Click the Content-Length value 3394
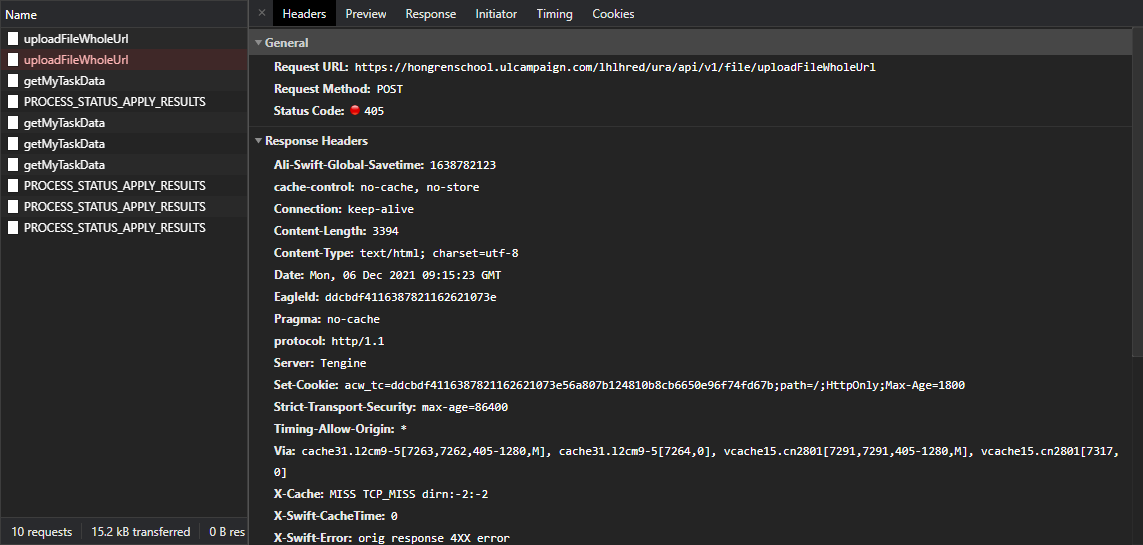The height and width of the screenshot is (545, 1143). coord(385,231)
